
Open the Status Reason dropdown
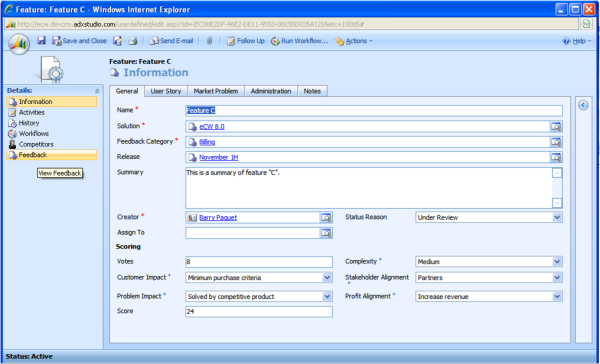tap(489, 217)
